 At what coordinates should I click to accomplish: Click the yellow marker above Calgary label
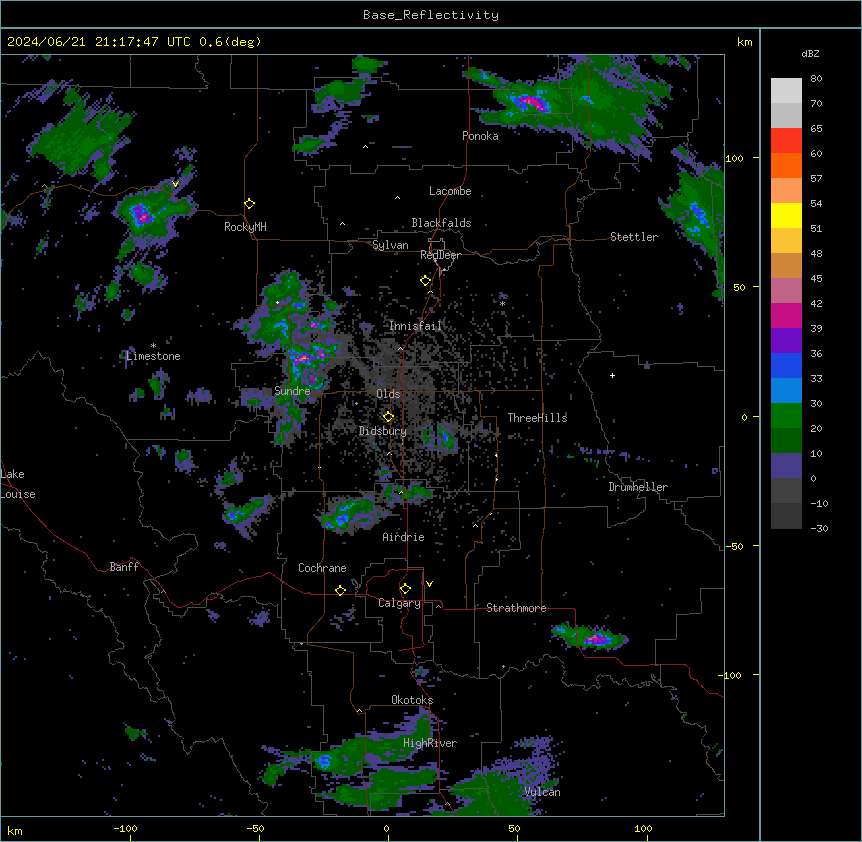tap(405, 589)
